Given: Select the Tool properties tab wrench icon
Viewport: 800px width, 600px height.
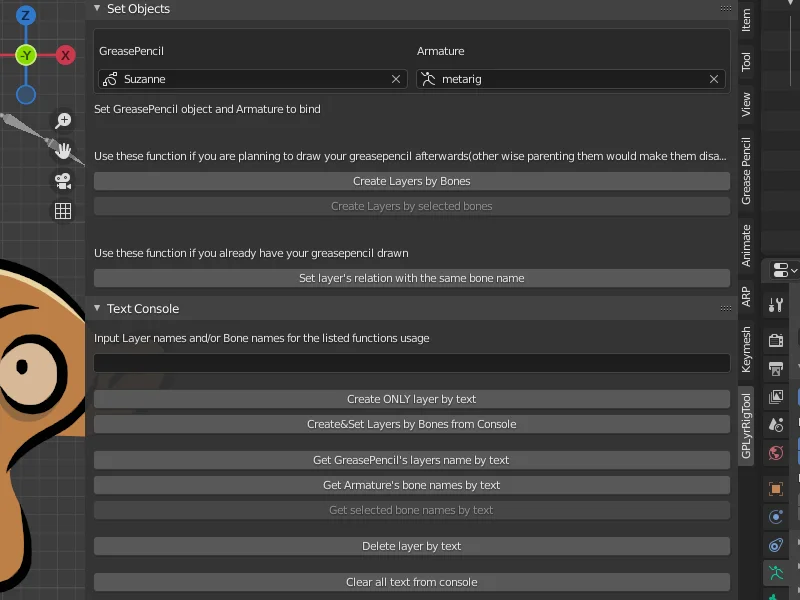Looking at the screenshot, I should coord(776,304).
